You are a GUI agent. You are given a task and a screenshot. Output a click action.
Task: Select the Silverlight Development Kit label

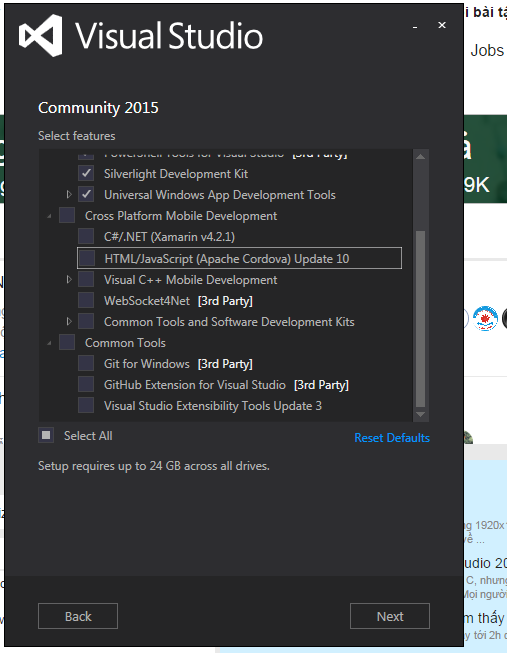(176, 174)
